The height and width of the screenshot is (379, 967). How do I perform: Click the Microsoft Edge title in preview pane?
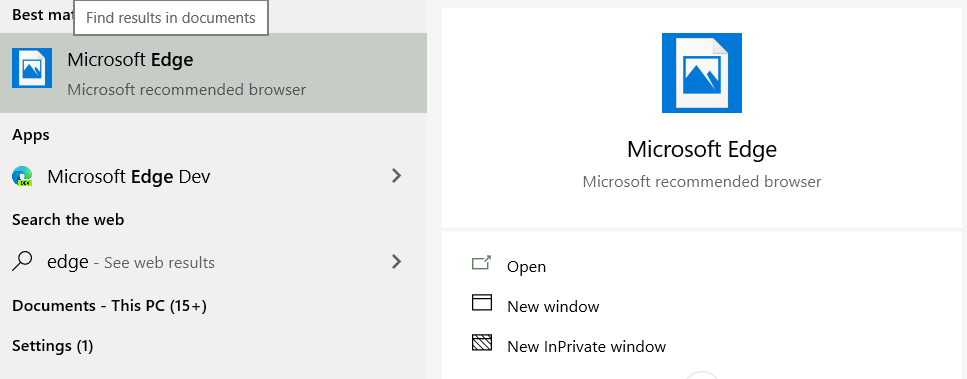(x=702, y=149)
